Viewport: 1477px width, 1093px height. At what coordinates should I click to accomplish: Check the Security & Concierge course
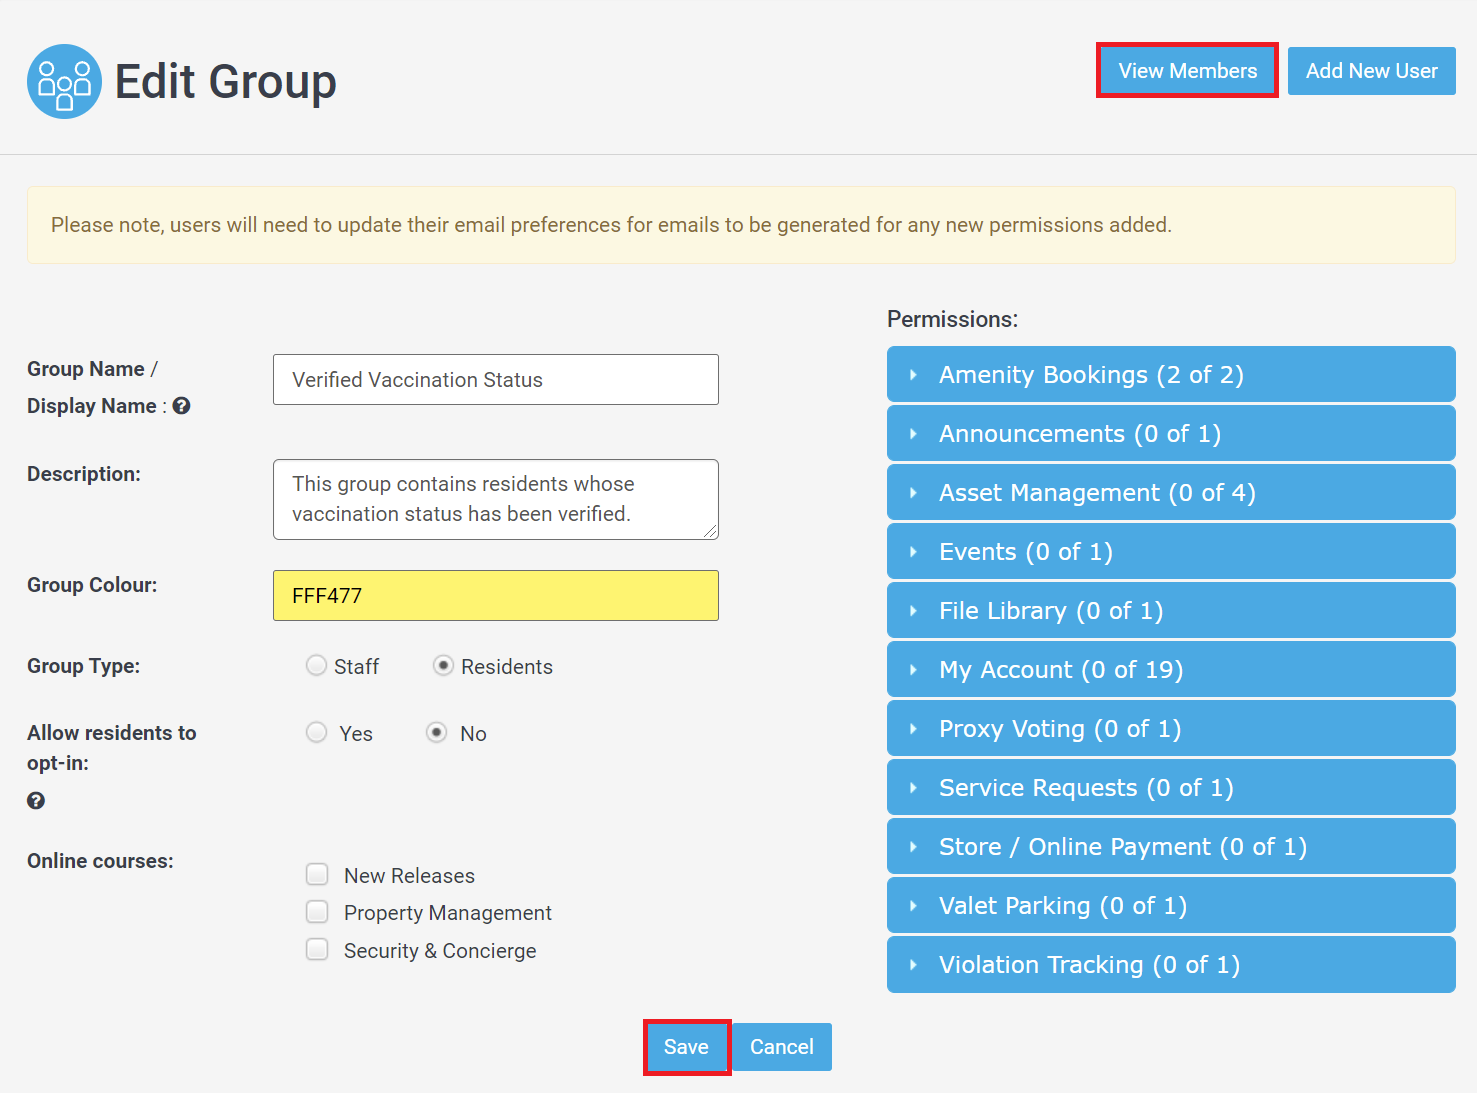click(317, 950)
